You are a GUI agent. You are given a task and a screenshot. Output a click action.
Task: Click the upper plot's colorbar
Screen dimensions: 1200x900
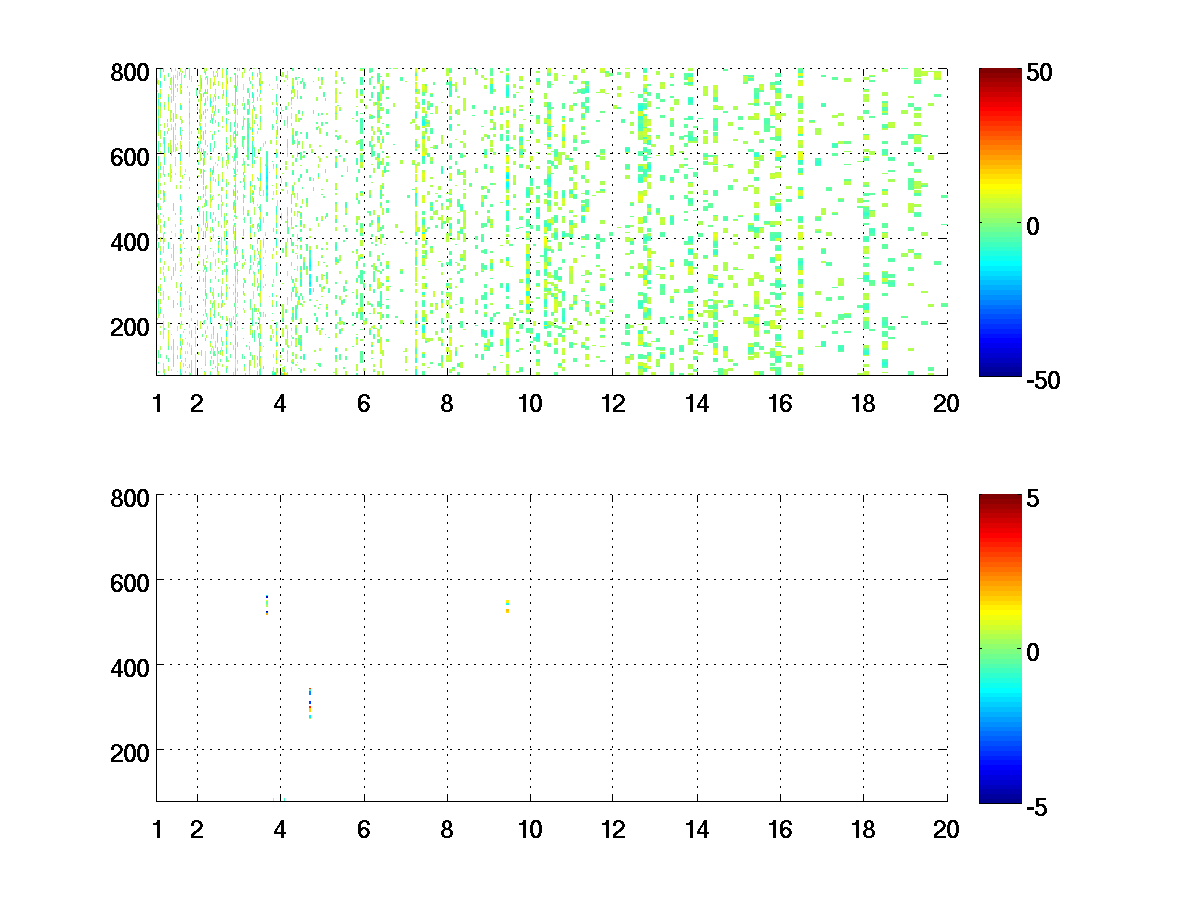[x=999, y=222]
